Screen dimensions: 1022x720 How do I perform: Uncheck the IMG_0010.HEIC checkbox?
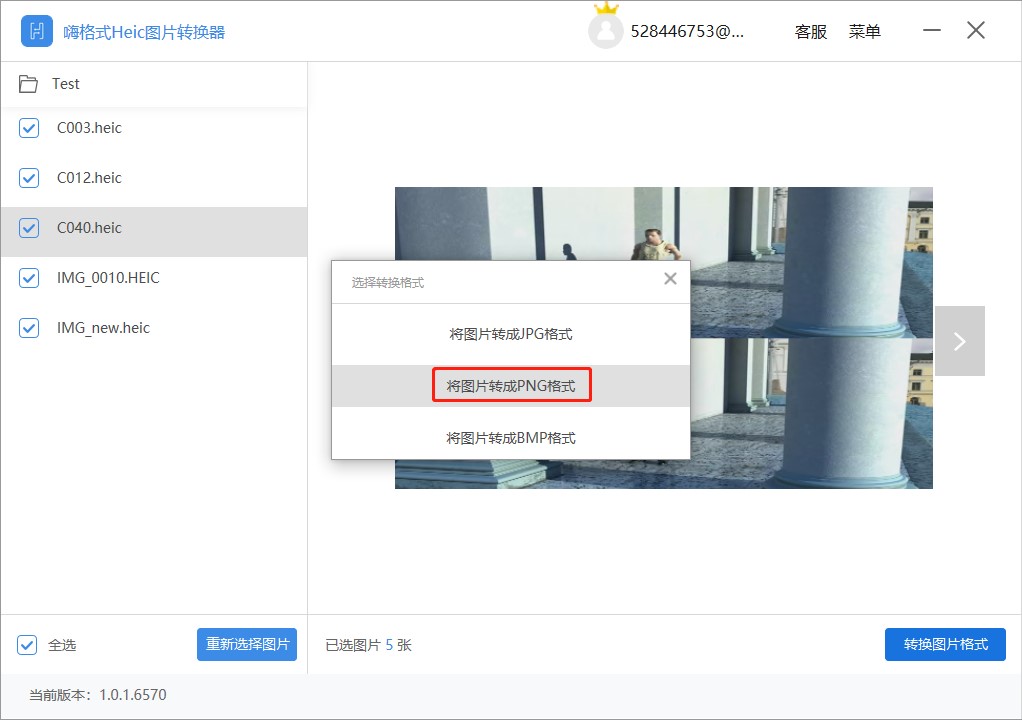[28, 278]
